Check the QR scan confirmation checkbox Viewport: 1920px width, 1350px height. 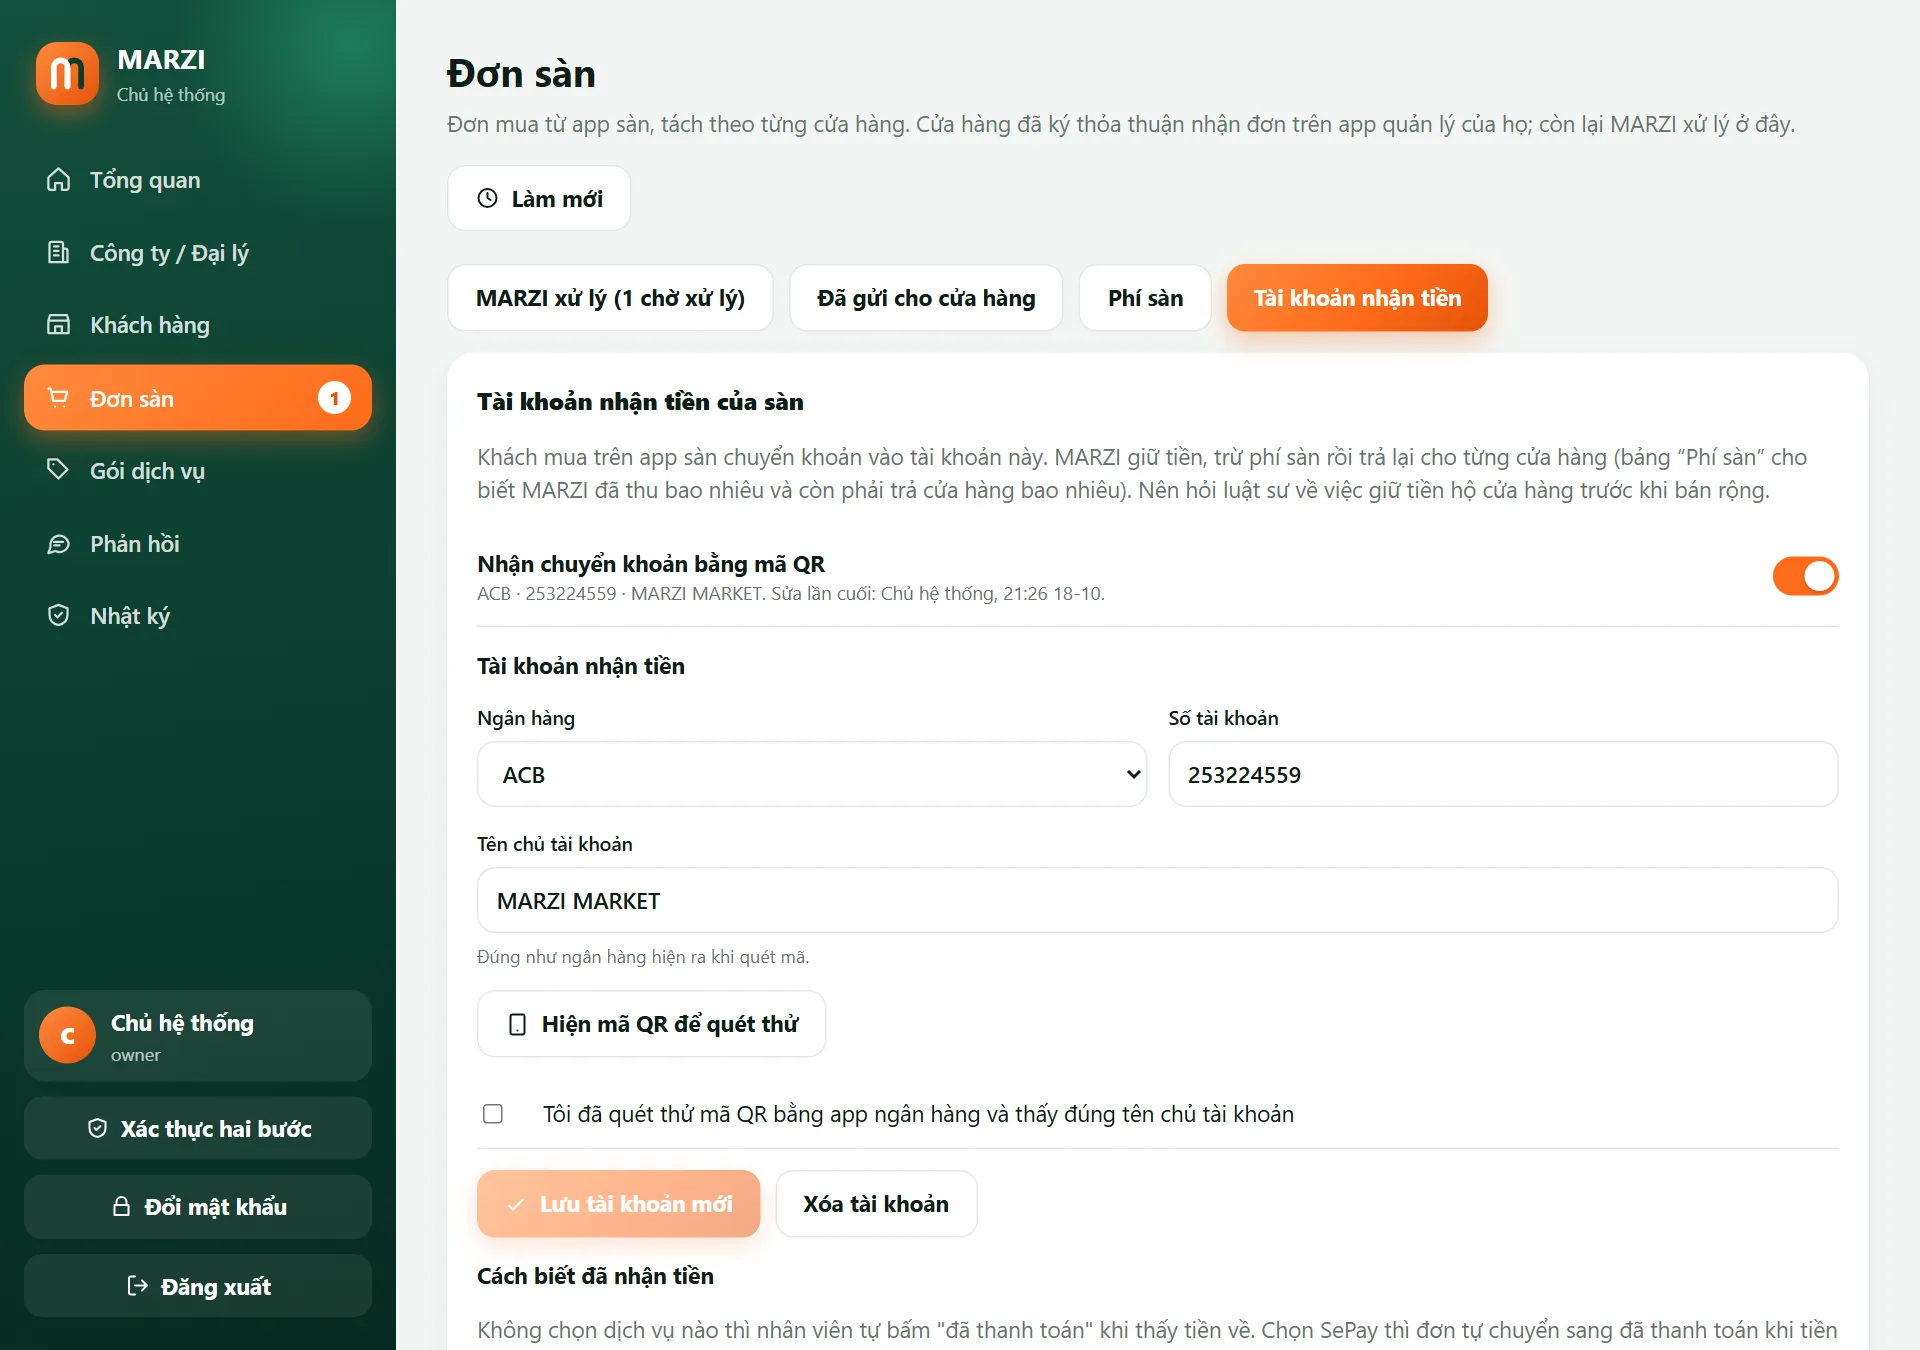click(x=493, y=1114)
